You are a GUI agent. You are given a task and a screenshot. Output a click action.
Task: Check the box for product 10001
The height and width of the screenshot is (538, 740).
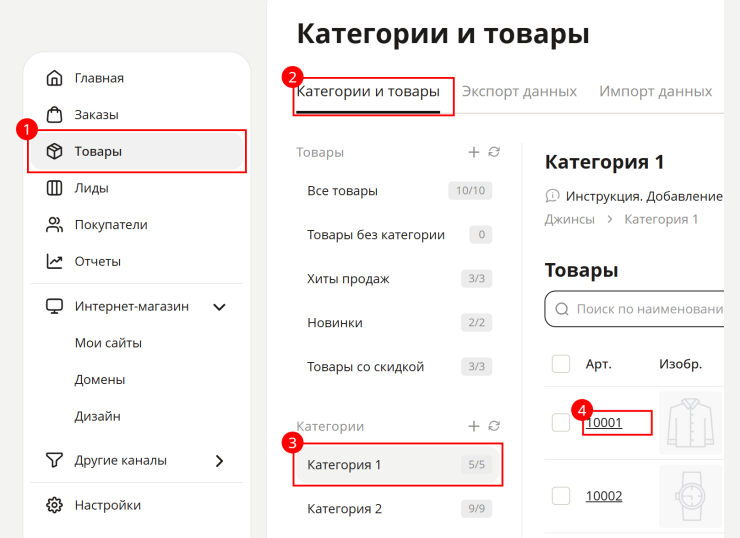click(561, 422)
